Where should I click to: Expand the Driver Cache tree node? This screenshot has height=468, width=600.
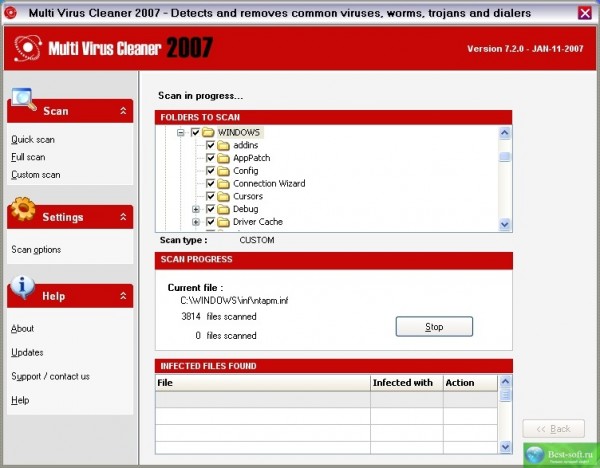(196, 222)
